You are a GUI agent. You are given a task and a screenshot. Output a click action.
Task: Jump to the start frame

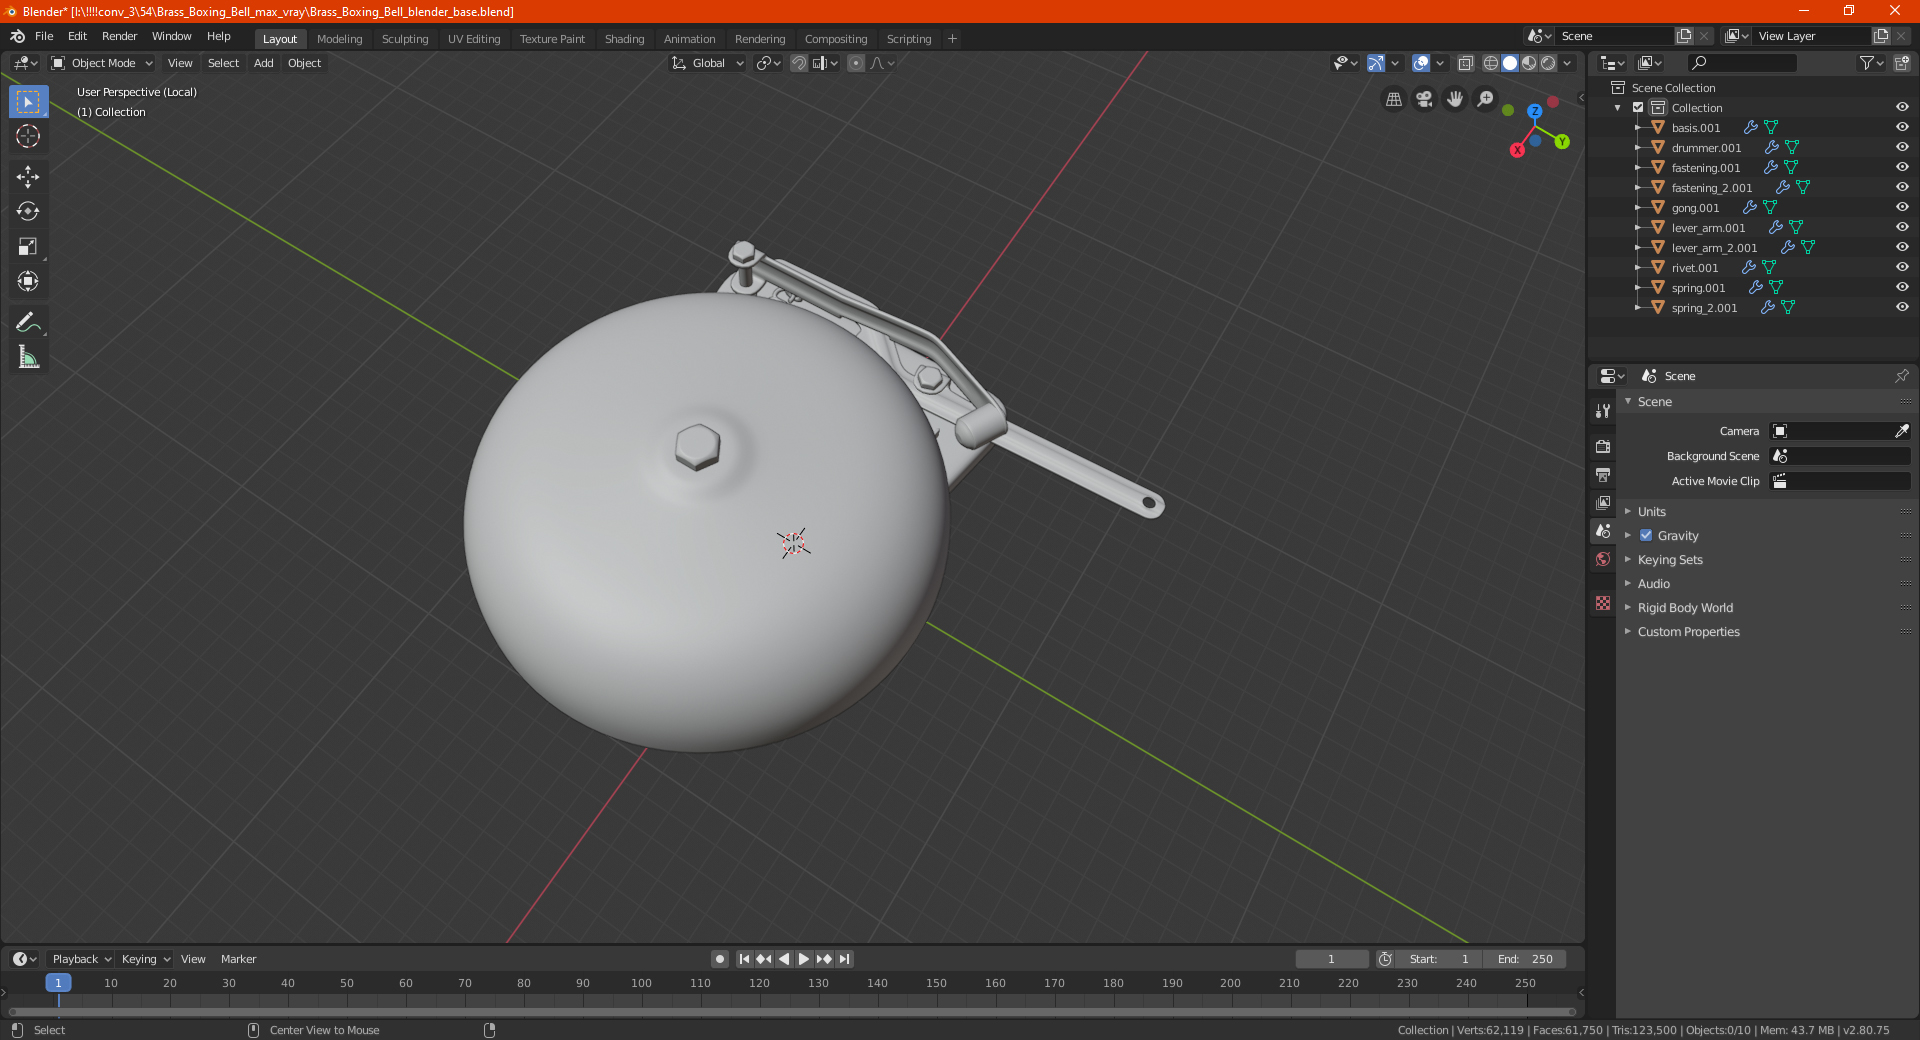click(x=744, y=959)
